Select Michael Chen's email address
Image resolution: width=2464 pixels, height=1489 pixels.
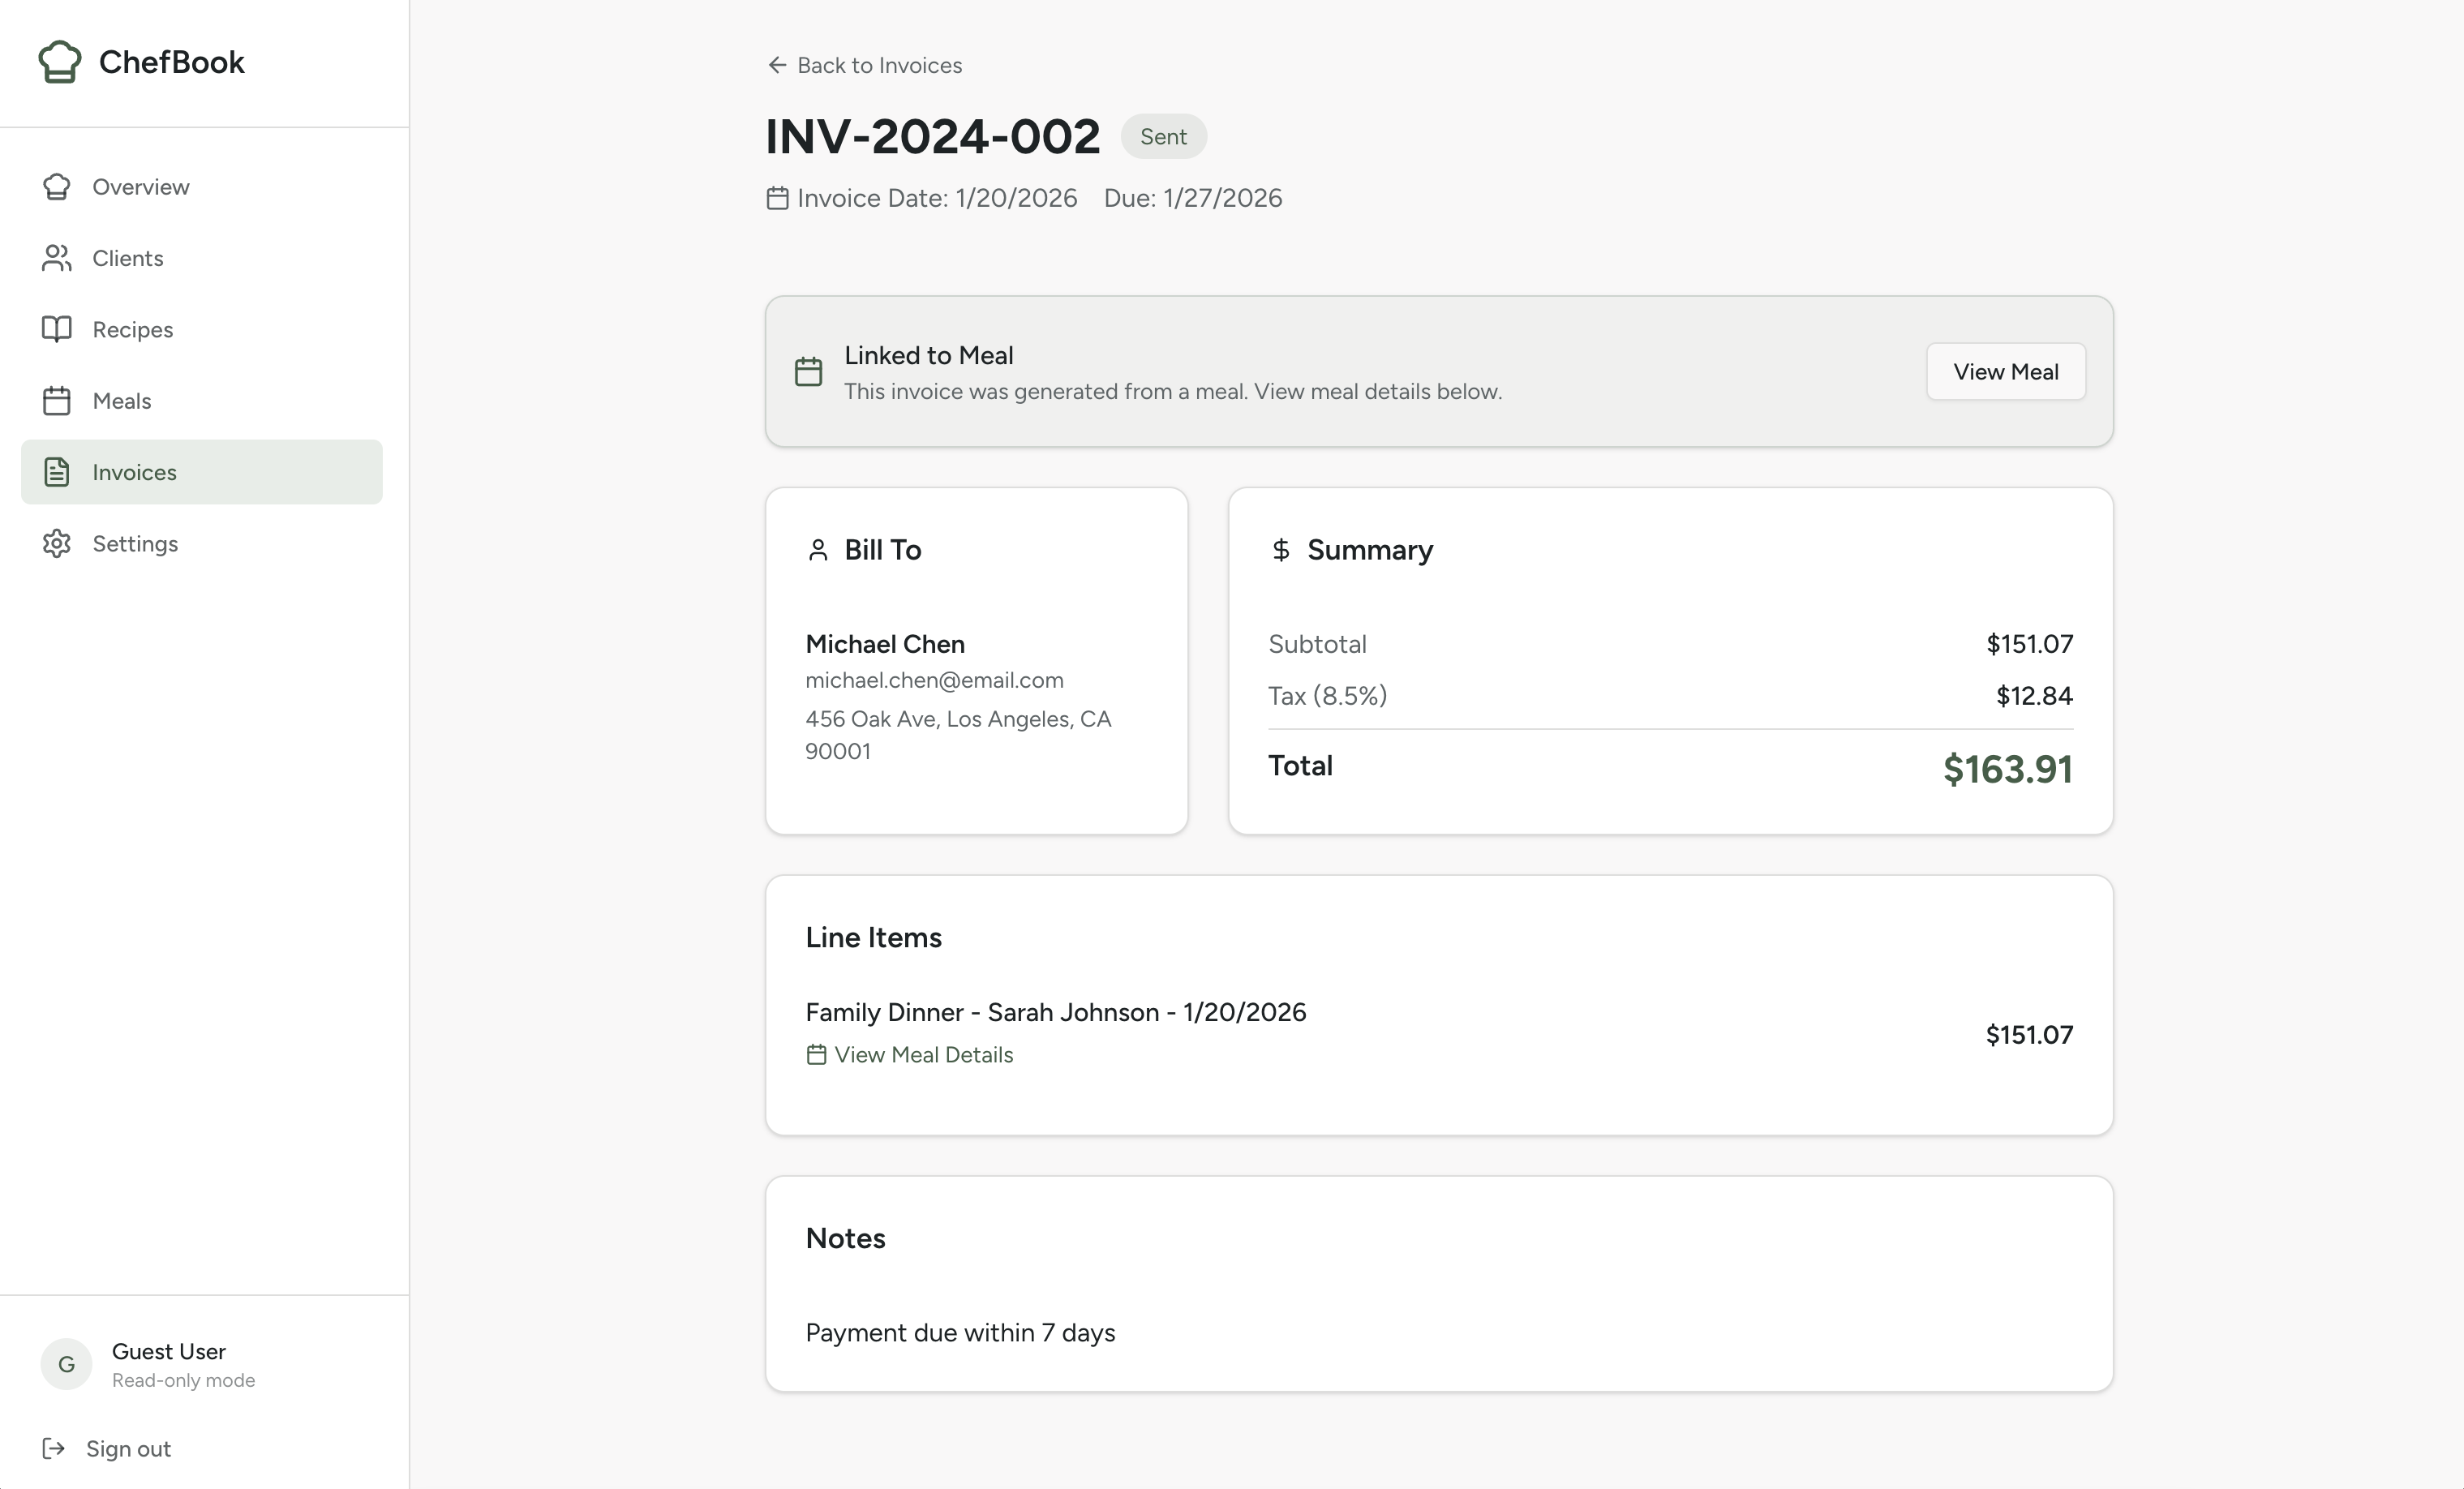pos(934,680)
